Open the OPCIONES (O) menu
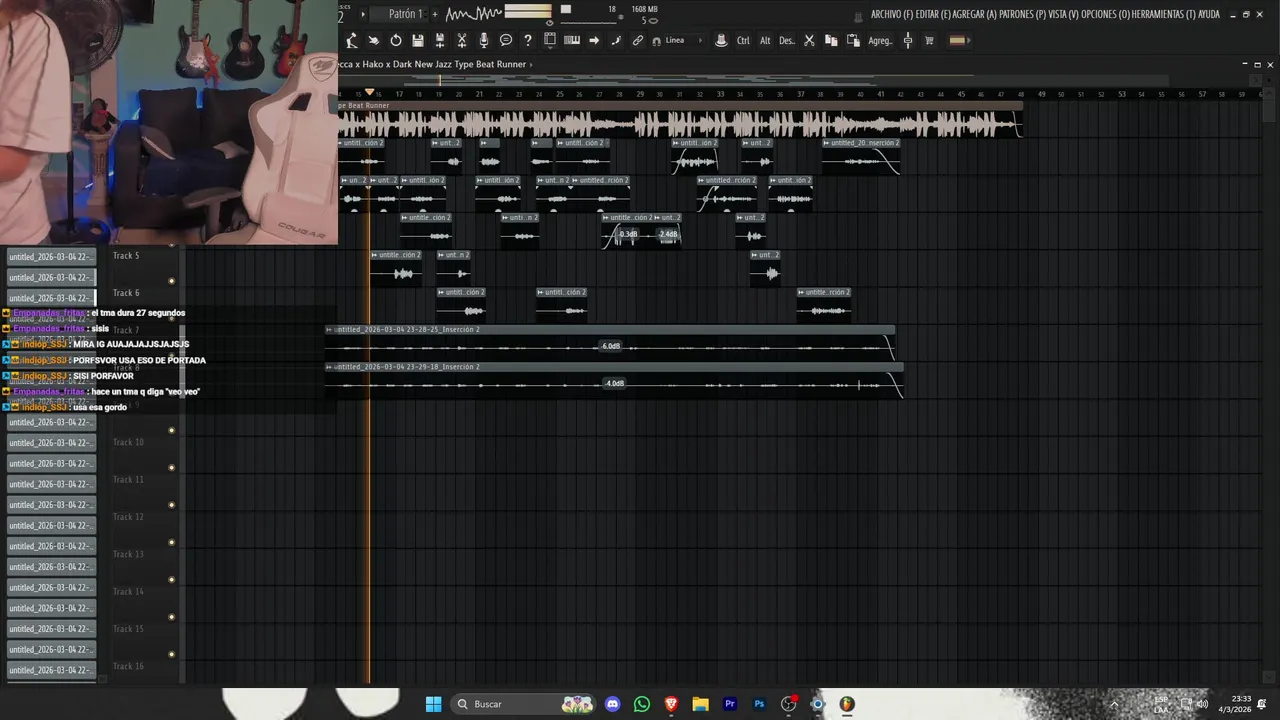 (1105, 14)
